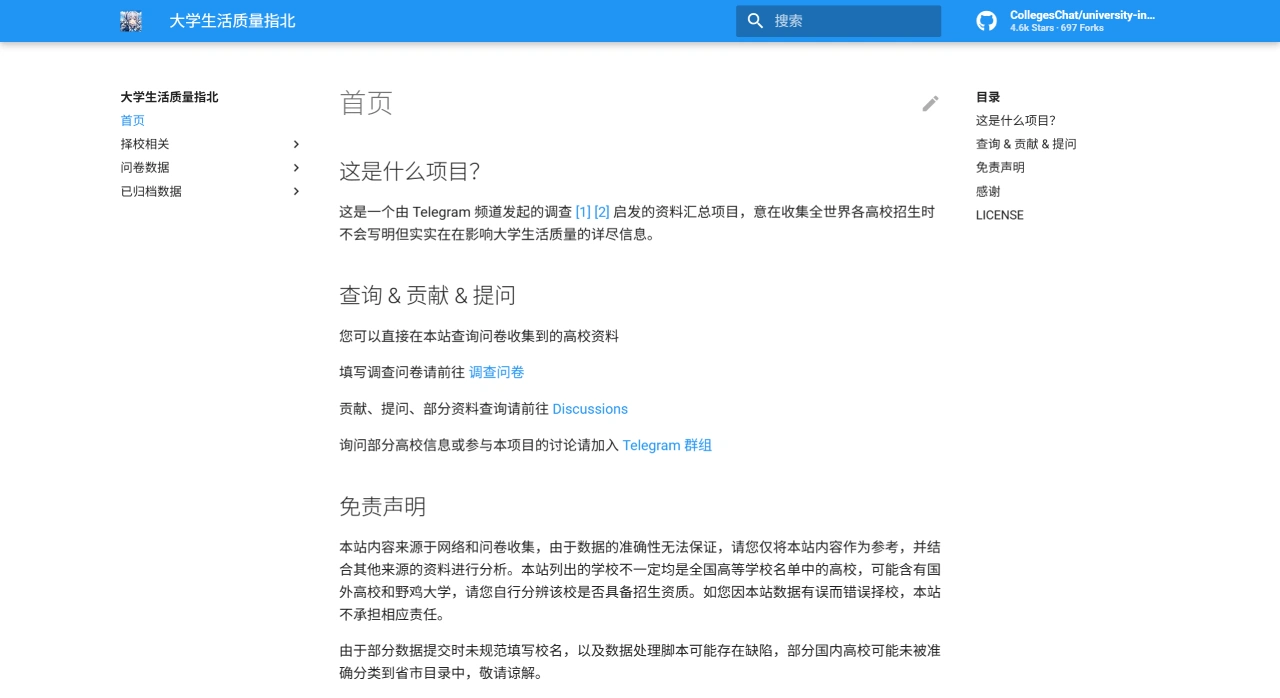
Task: Open the [1] reference link
Action: pyautogui.click(x=583, y=212)
